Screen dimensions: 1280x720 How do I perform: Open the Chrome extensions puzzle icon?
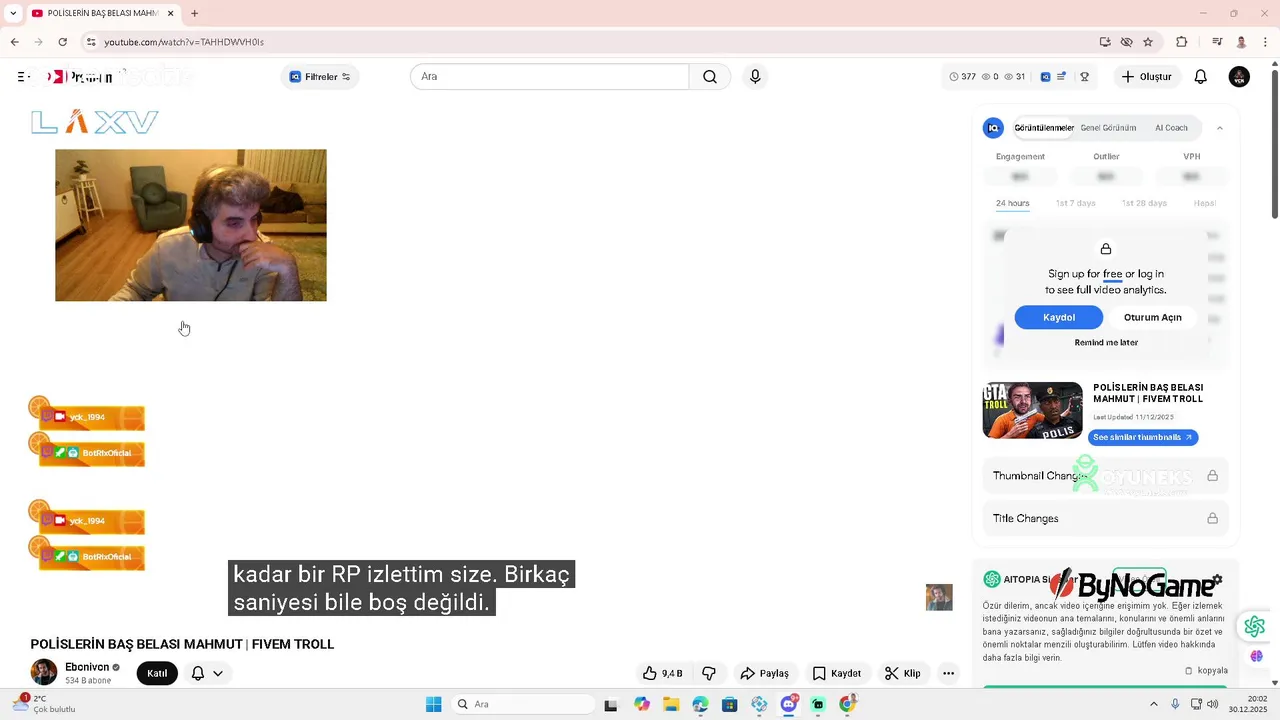click(x=1182, y=42)
